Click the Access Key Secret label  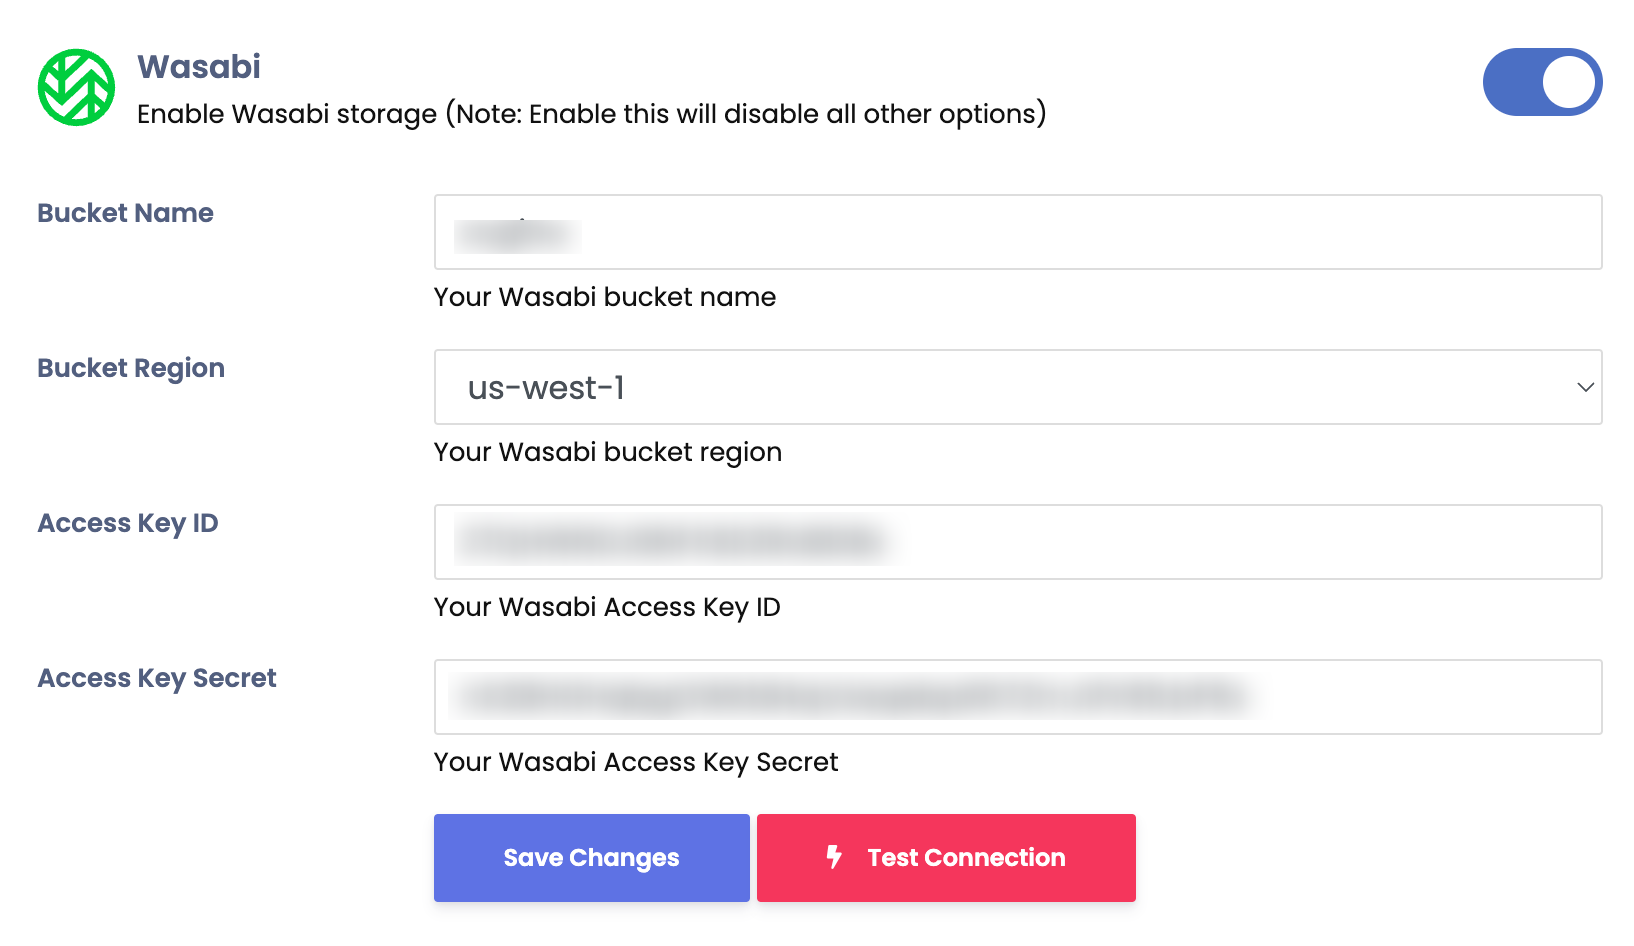click(157, 678)
